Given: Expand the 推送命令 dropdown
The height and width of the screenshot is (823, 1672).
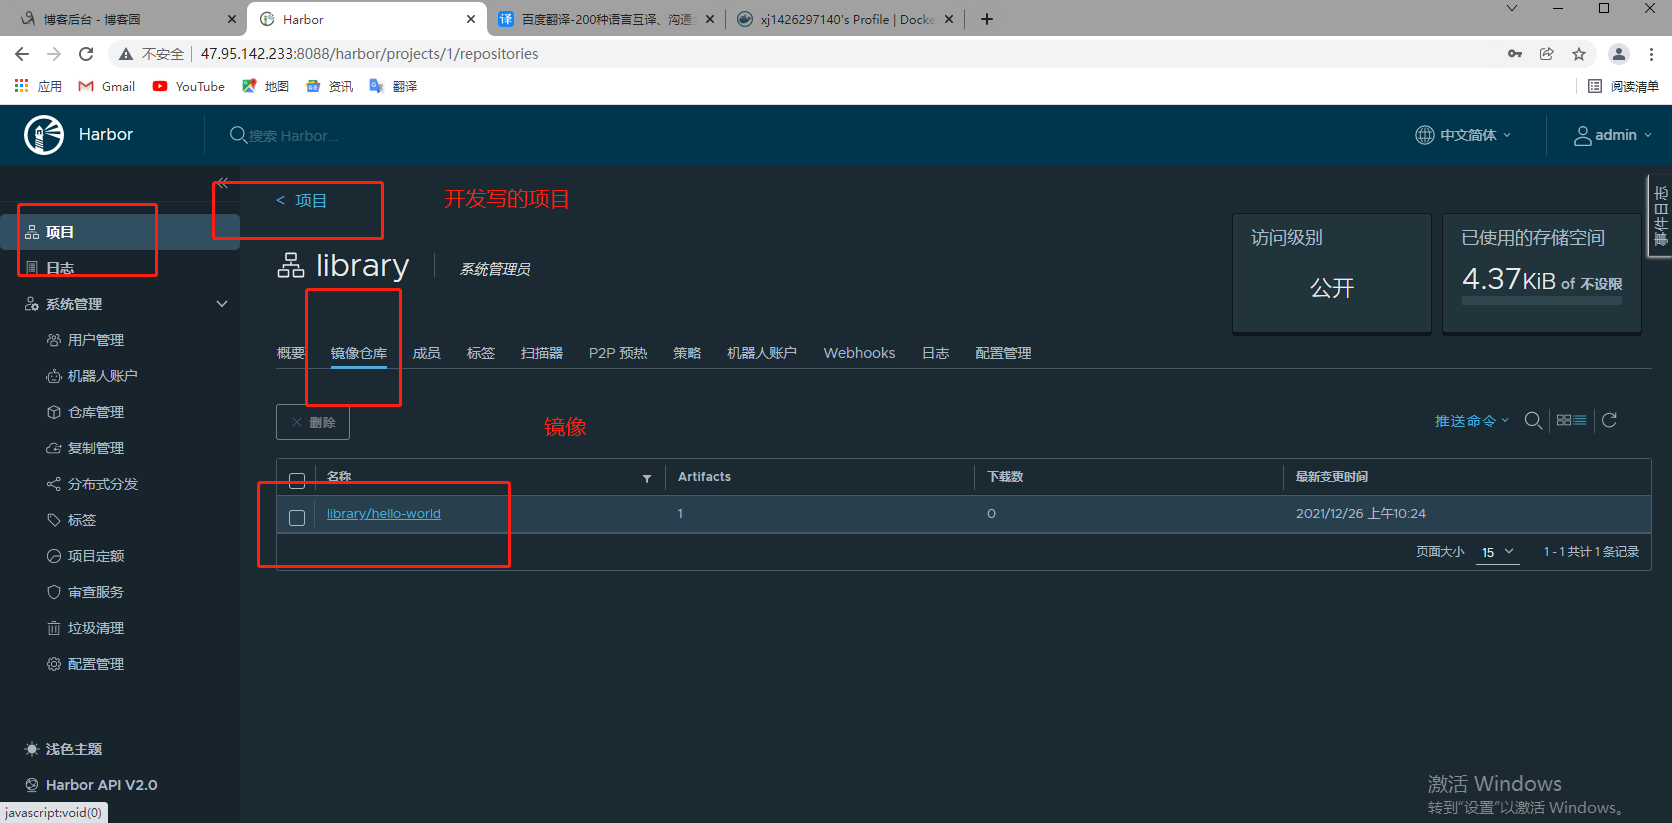Looking at the screenshot, I should [x=1471, y=421].
